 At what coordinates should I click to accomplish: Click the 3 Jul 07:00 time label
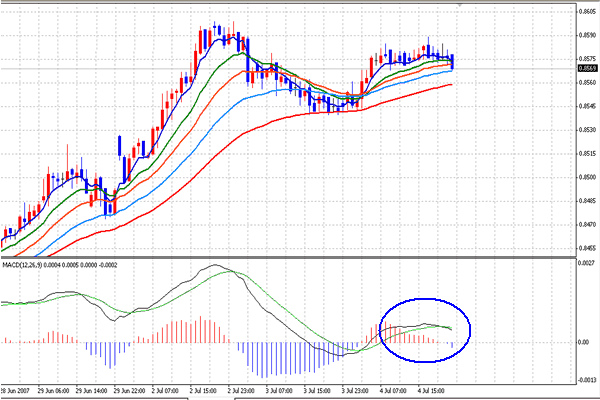tap(279, 391)
